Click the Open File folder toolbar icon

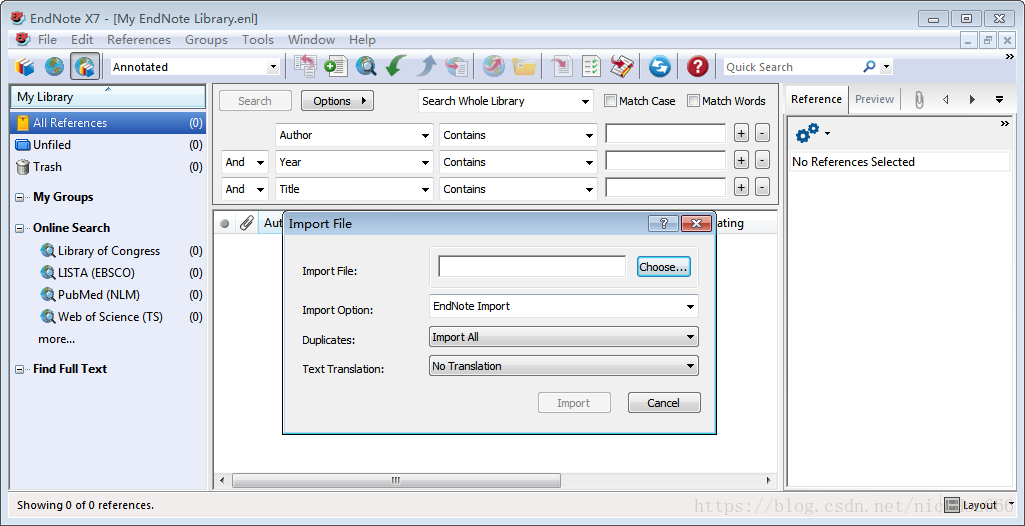[524, 66]
